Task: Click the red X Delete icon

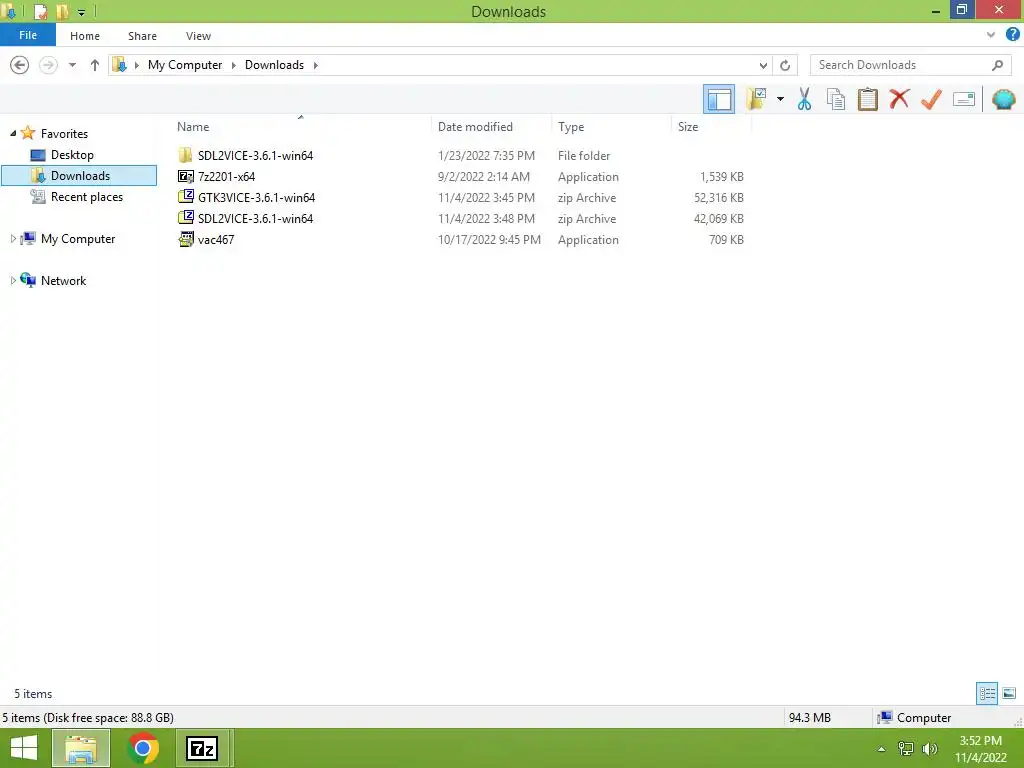Action: pyautogui.click(x=899, y=99)
